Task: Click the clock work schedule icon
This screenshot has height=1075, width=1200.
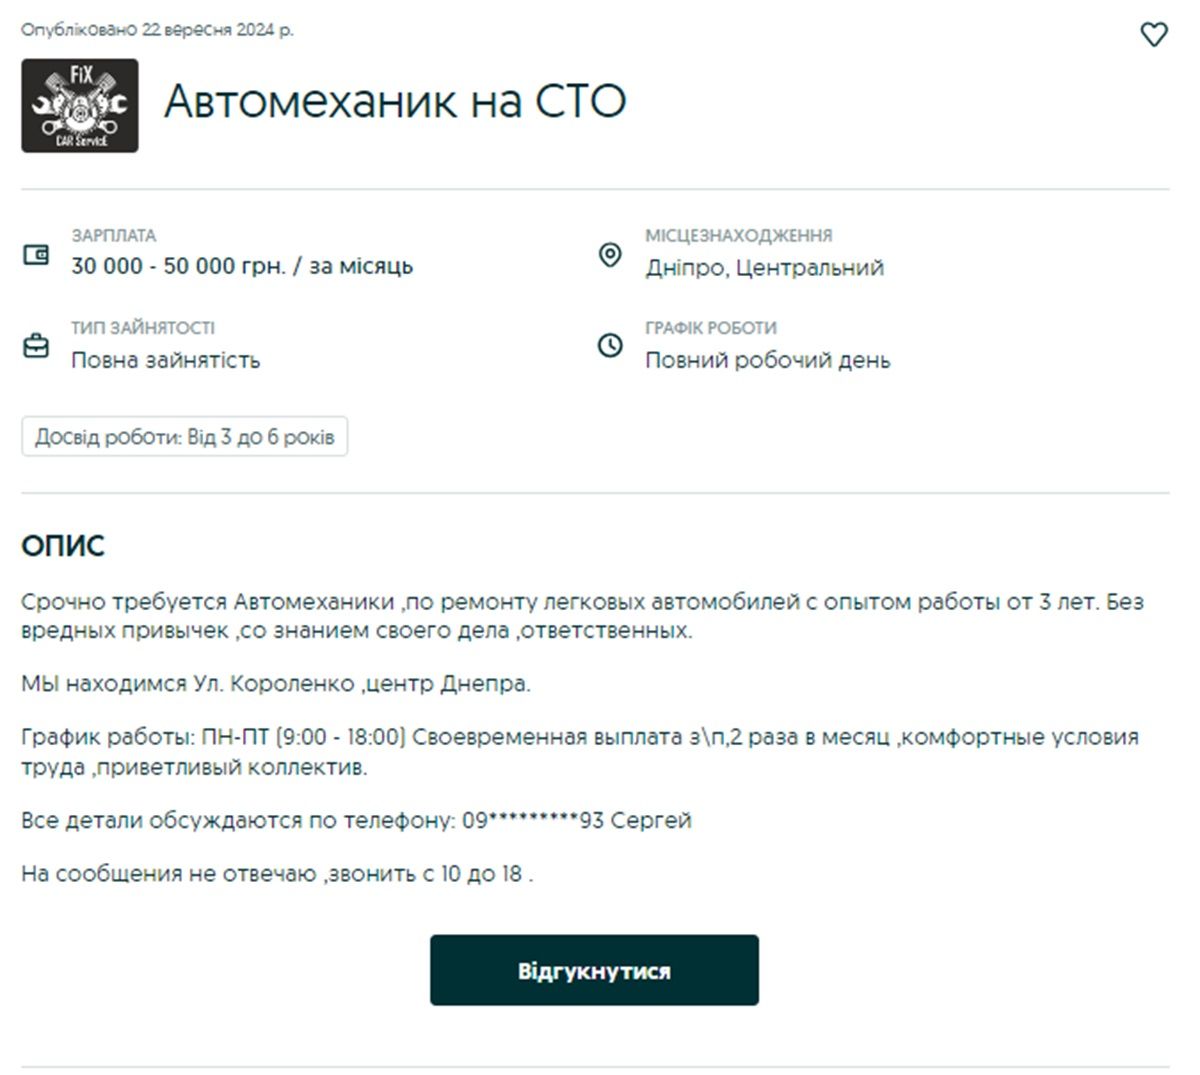Action: pyautogui.click(x=609, y=346)
